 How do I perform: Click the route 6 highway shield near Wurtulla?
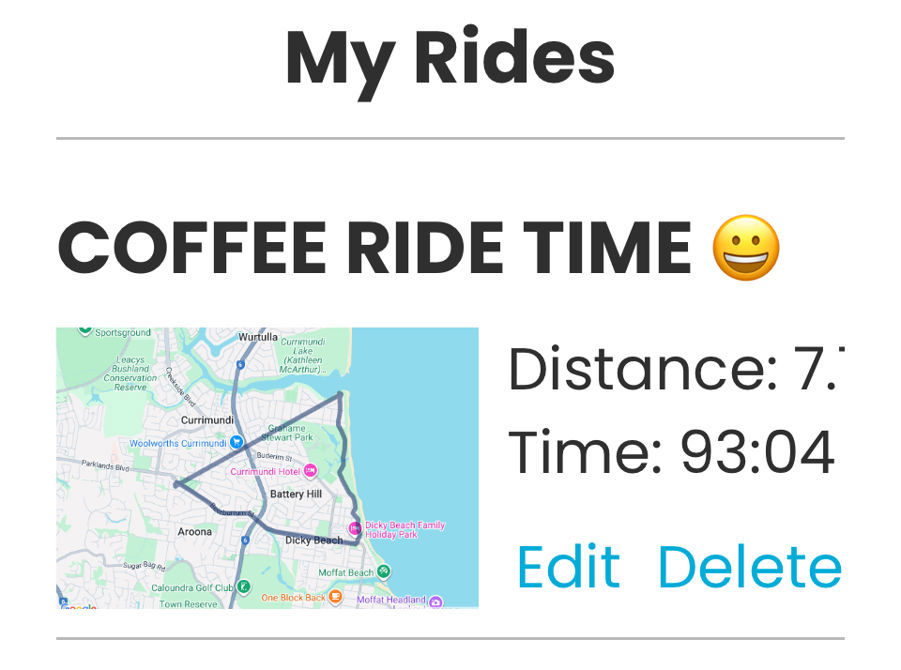click(239, 363)
